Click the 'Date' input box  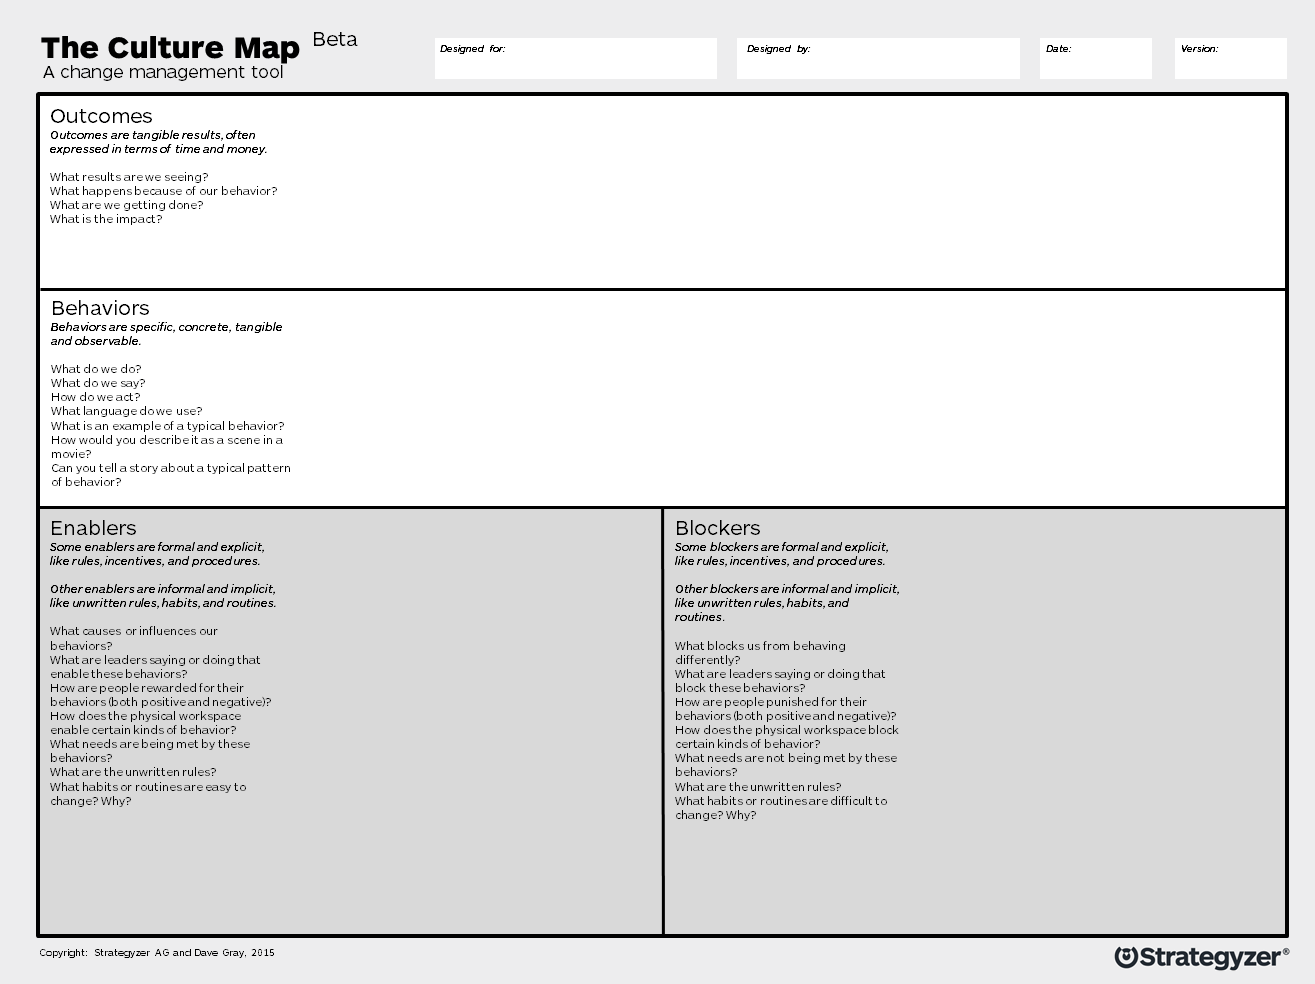(x=1096, y=58)
